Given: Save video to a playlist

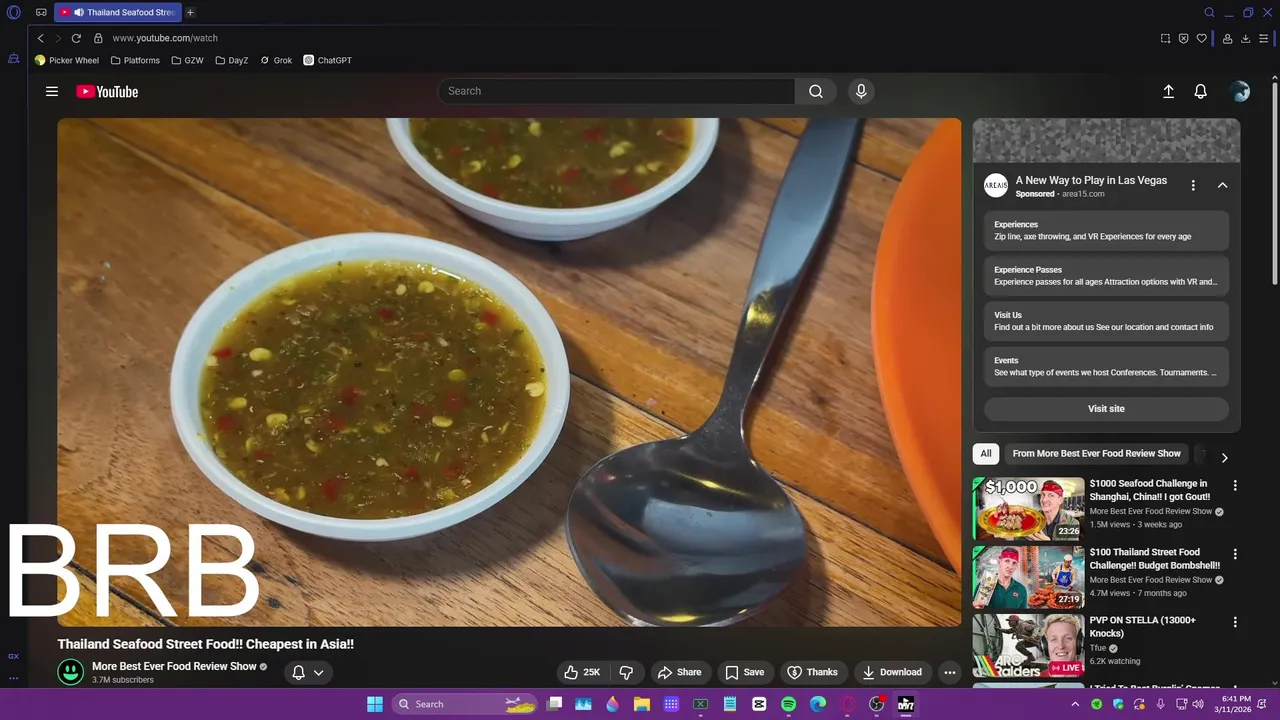Looking at the screenshot, I should click(x=745, y=672).
